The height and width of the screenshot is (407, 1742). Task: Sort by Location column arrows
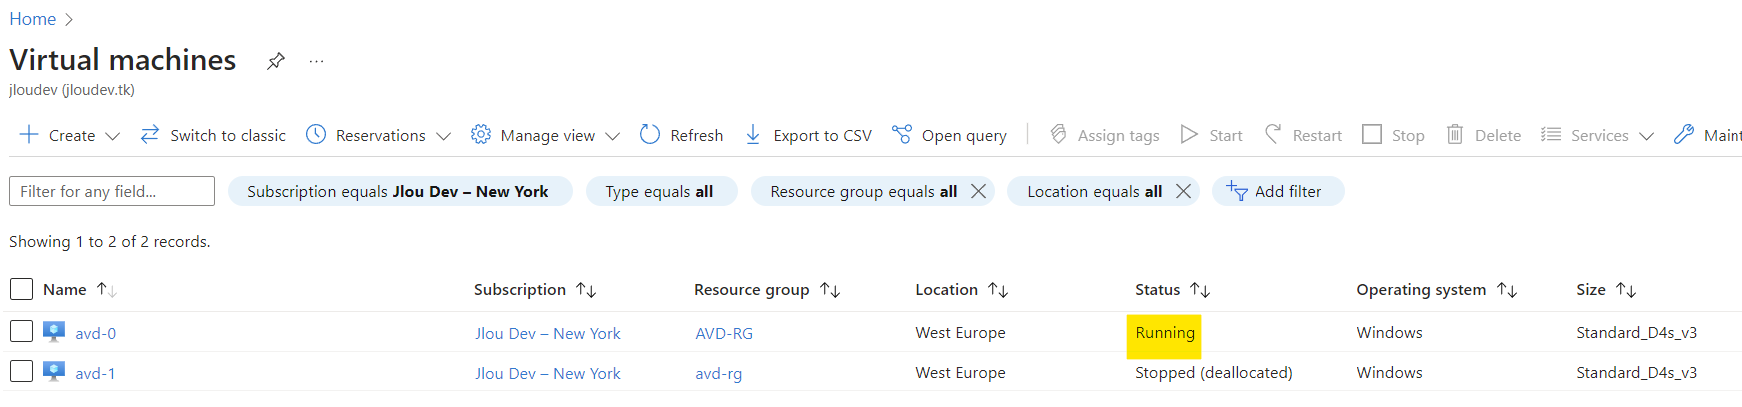tap(998, 290)
